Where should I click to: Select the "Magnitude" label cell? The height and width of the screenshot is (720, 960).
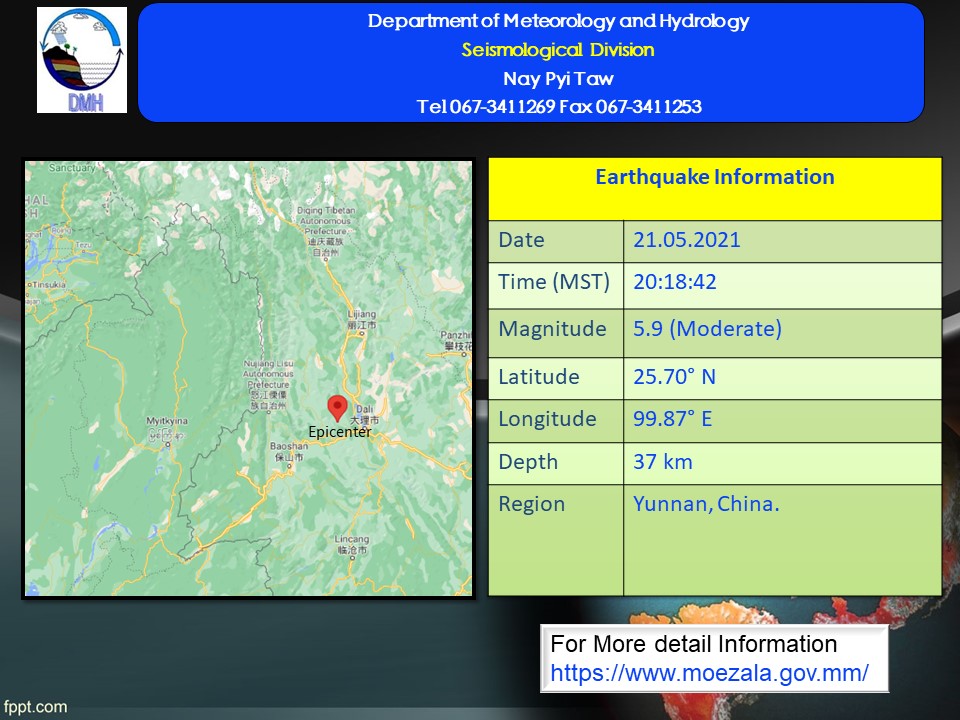pyautogui.click(x=556, y=333)
